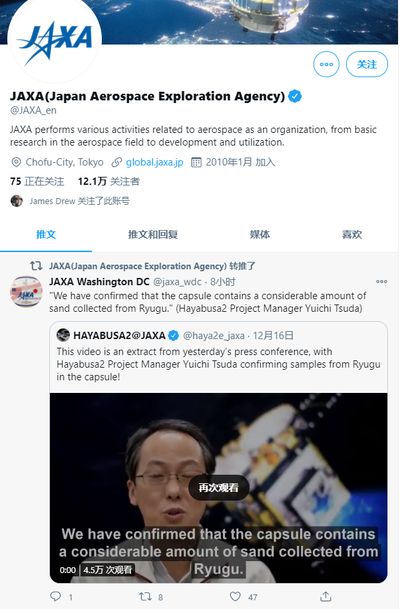Viewport: 400px width, 609px height.
Task: Open the @haya2e_jaxa quoted account
Action: pyautogui.click(x=214, y=335)
